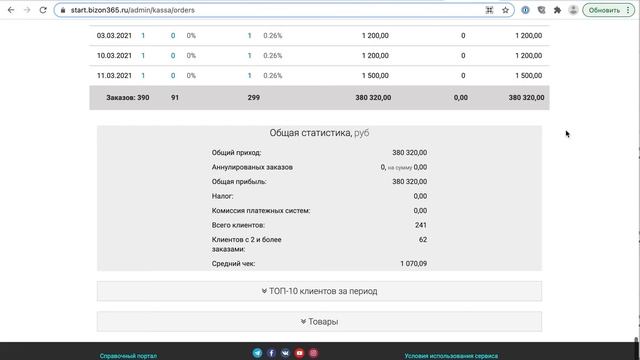Click the Налог label
640x360 pixels.
(222, 196)
